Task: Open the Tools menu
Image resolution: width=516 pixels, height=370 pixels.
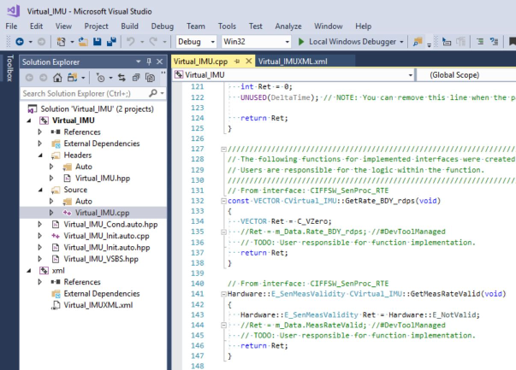Action: (227, 26)
